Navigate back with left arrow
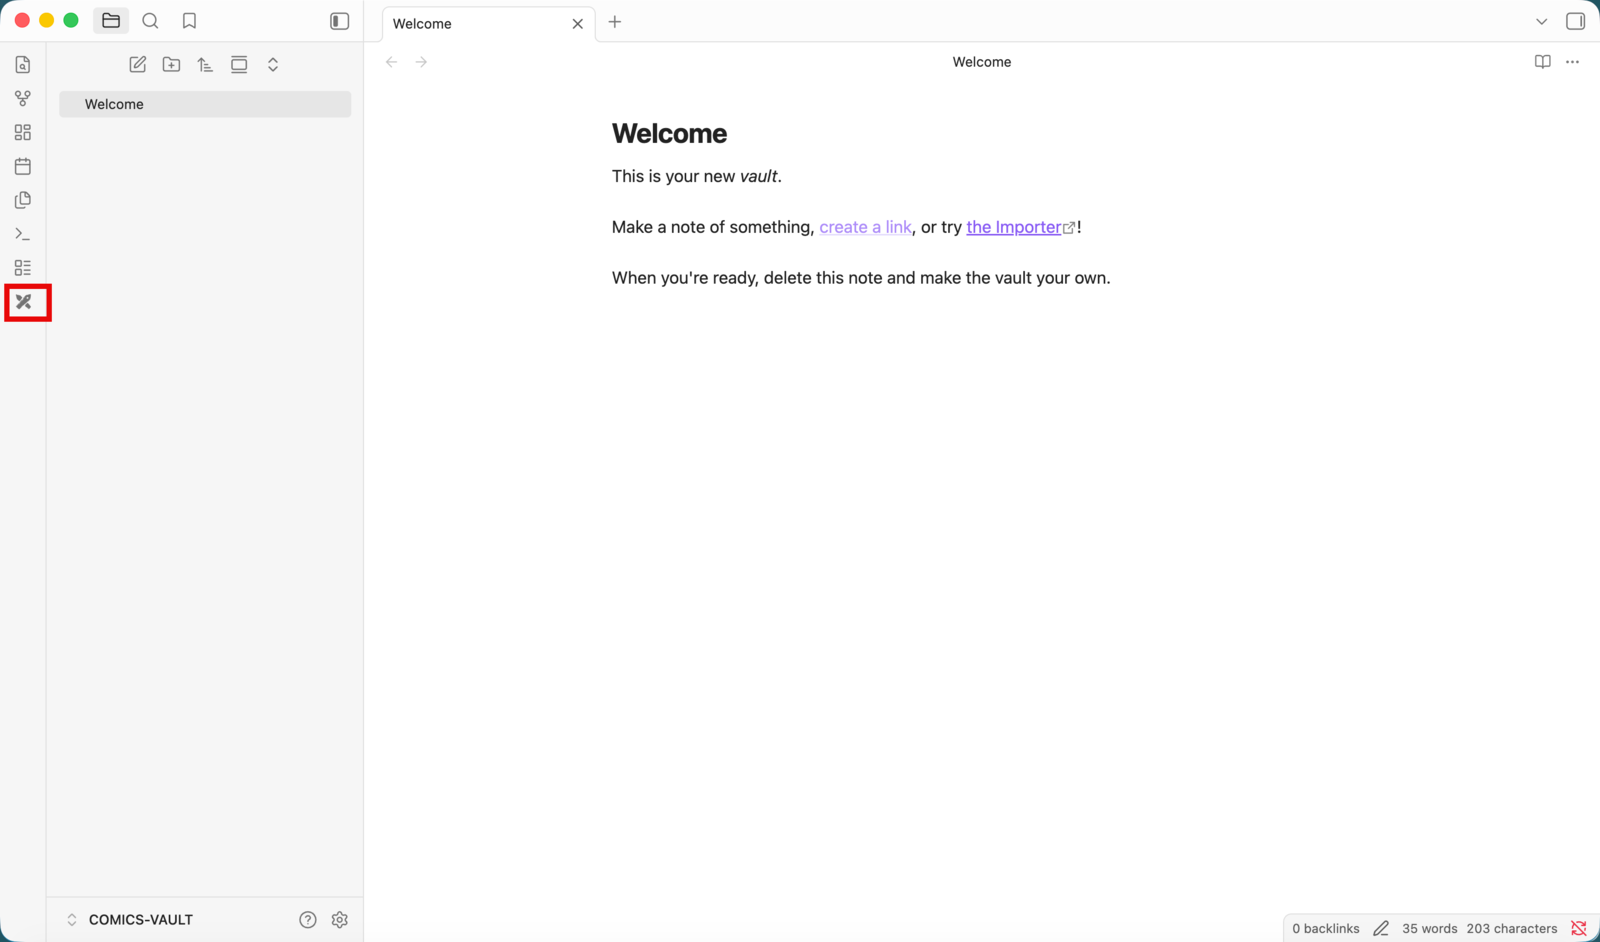The image size is (1600, 942). pyautogui.click(x=392, y=62)
